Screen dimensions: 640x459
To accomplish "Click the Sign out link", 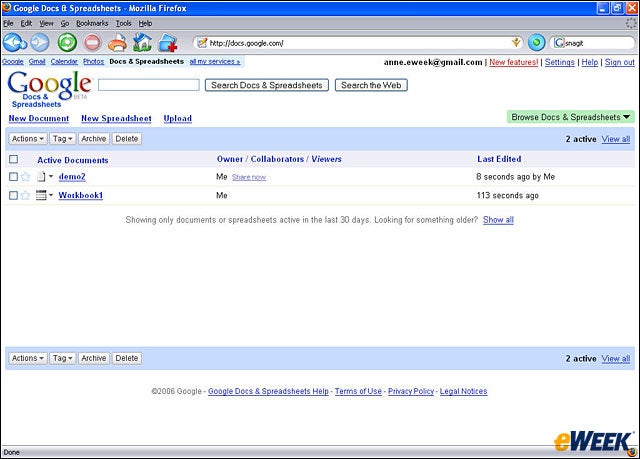I will click(x=620, y=62).
